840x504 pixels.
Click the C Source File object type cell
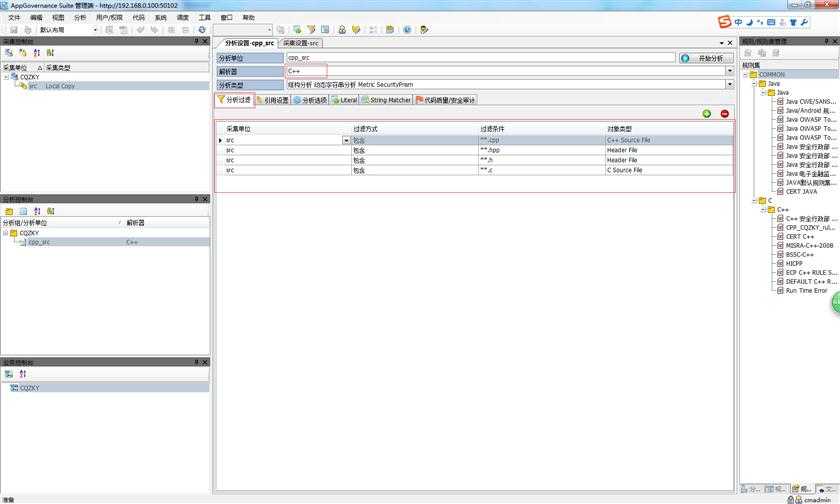[669, 170]
